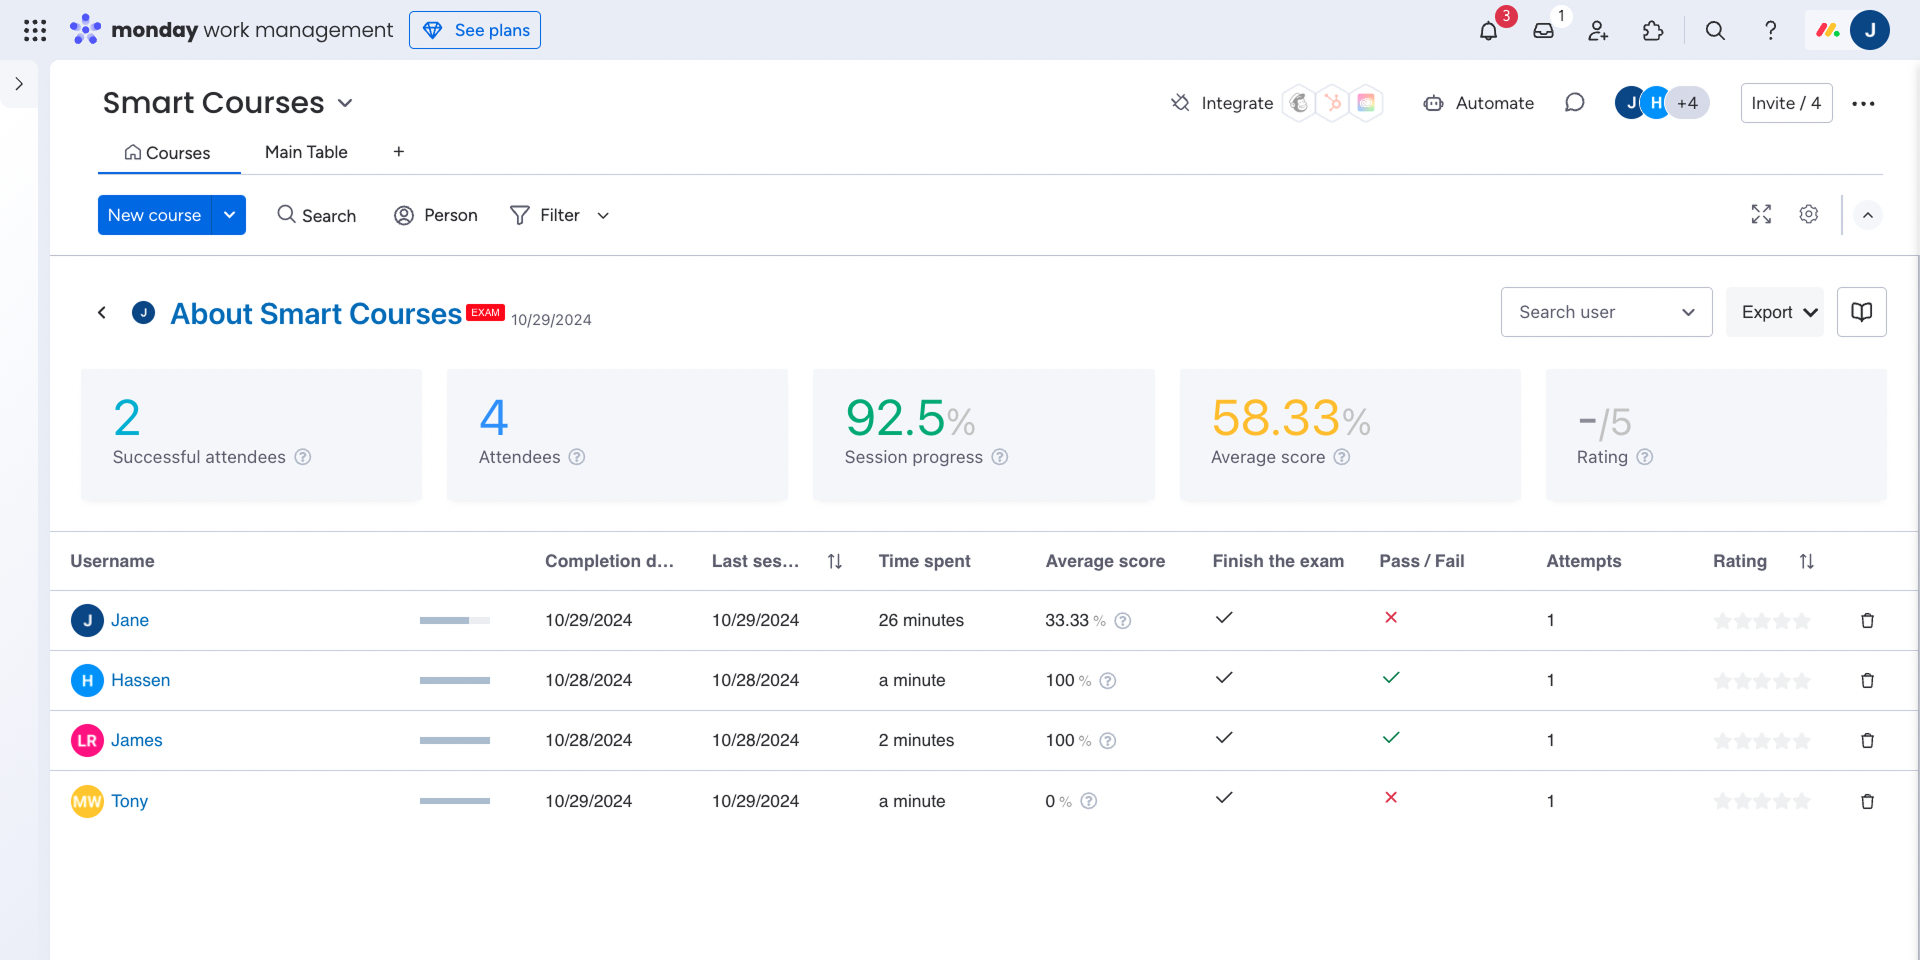Delete Jane's row with trash icon
The image size is (1920, 960).
(x=1866, y=621)
